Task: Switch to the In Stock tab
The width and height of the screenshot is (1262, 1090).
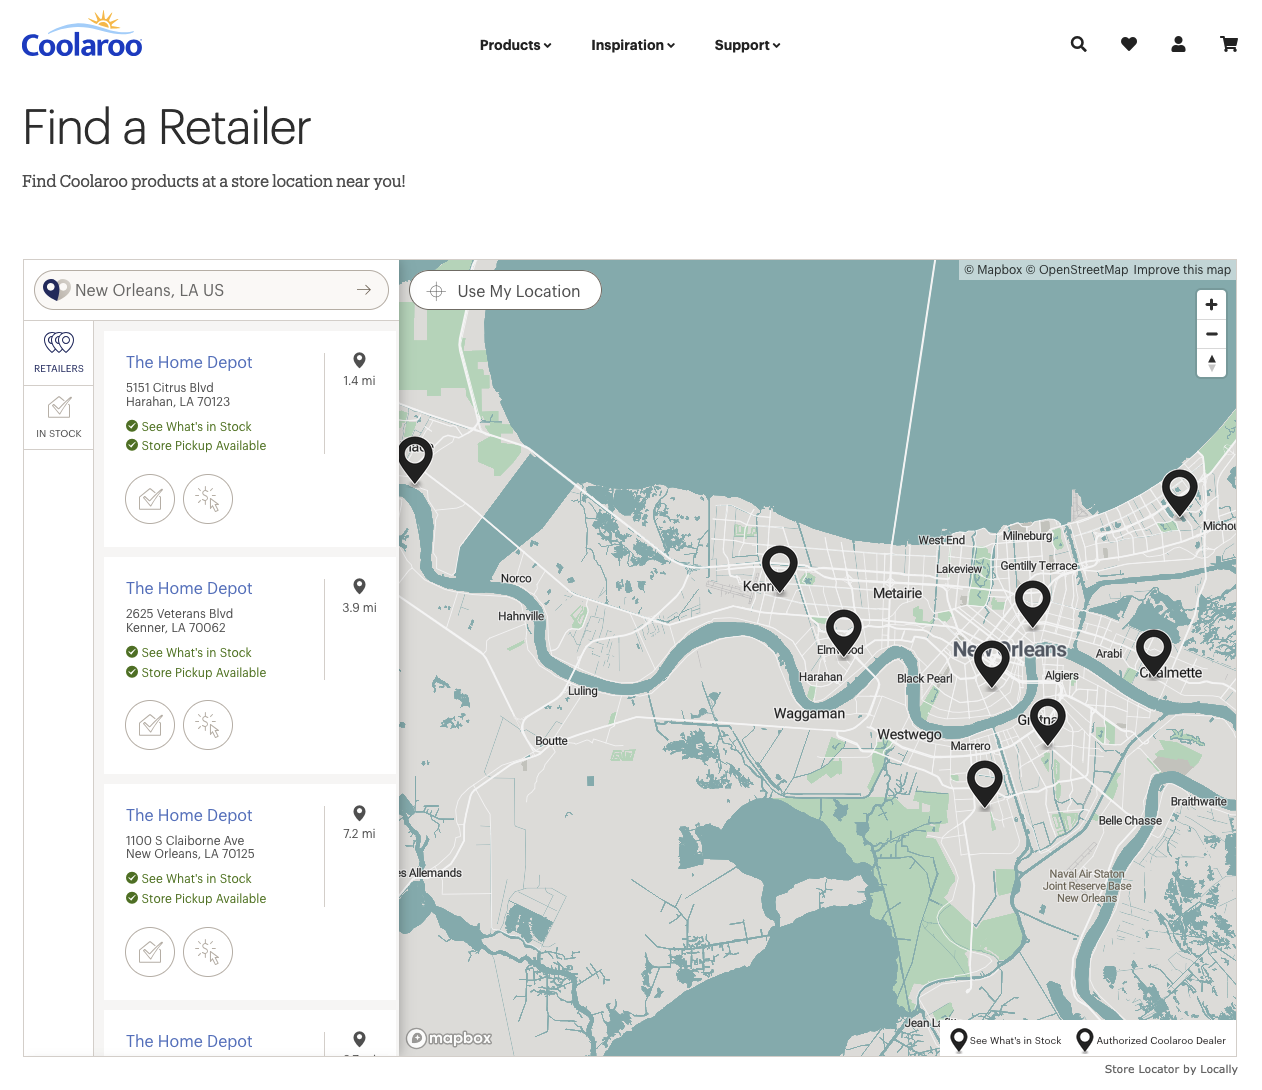Action: click(59, 416)
